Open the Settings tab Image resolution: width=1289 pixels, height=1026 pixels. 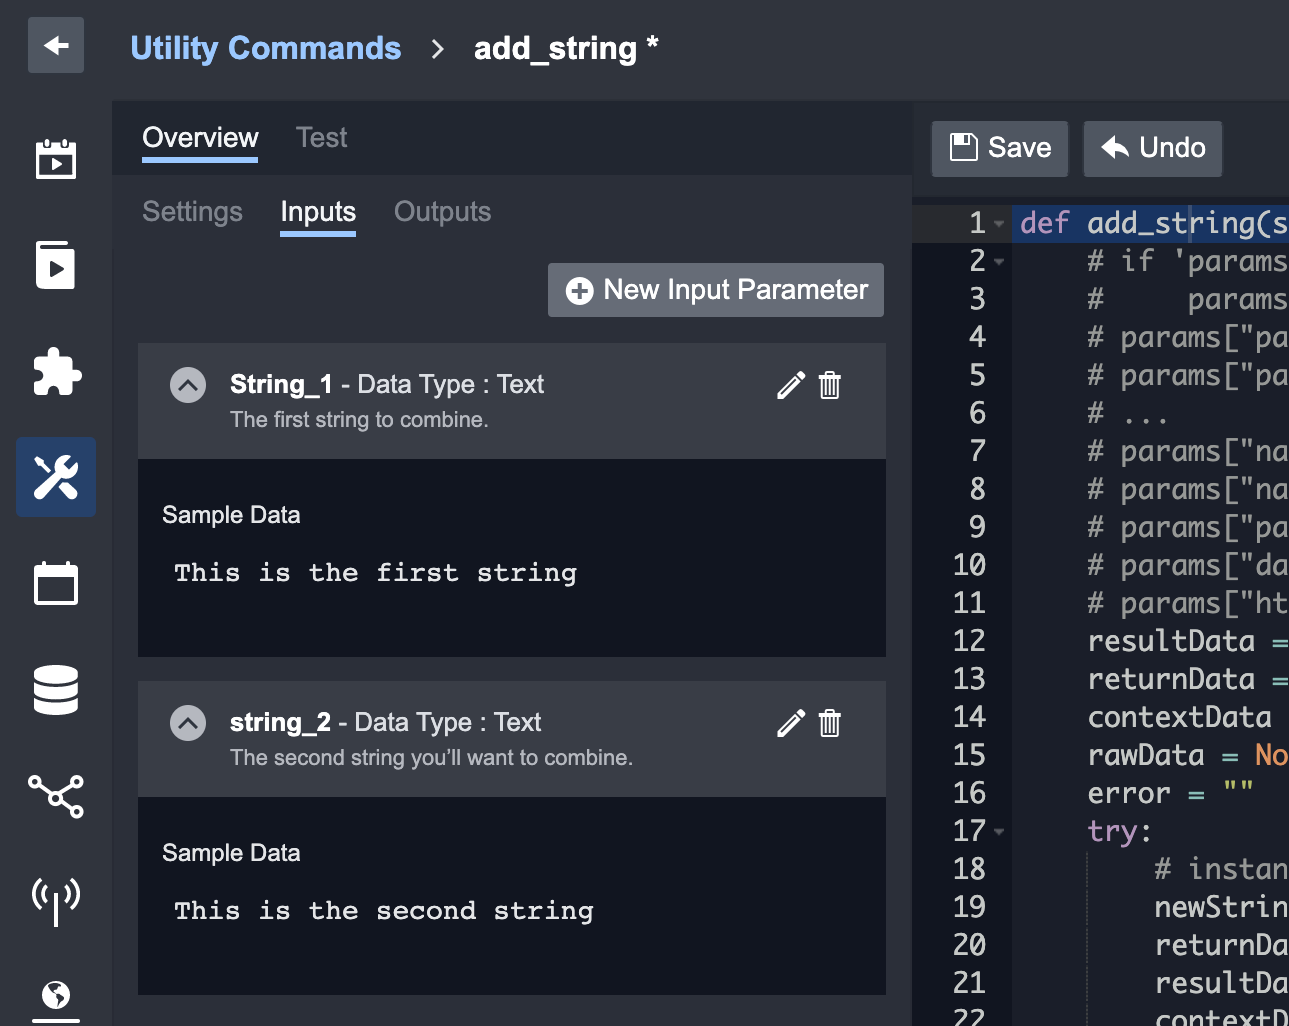pyautogui.click(x=192, y=212)
